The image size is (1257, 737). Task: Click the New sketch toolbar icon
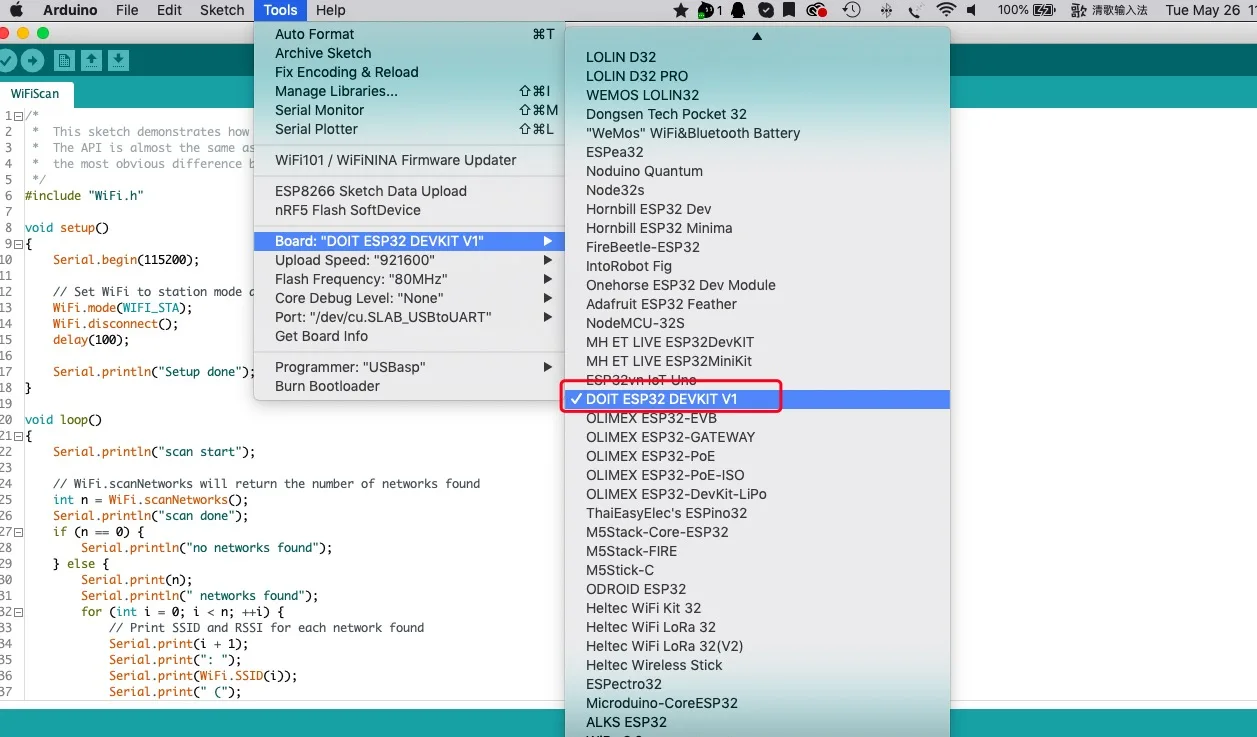click(65, 61)
